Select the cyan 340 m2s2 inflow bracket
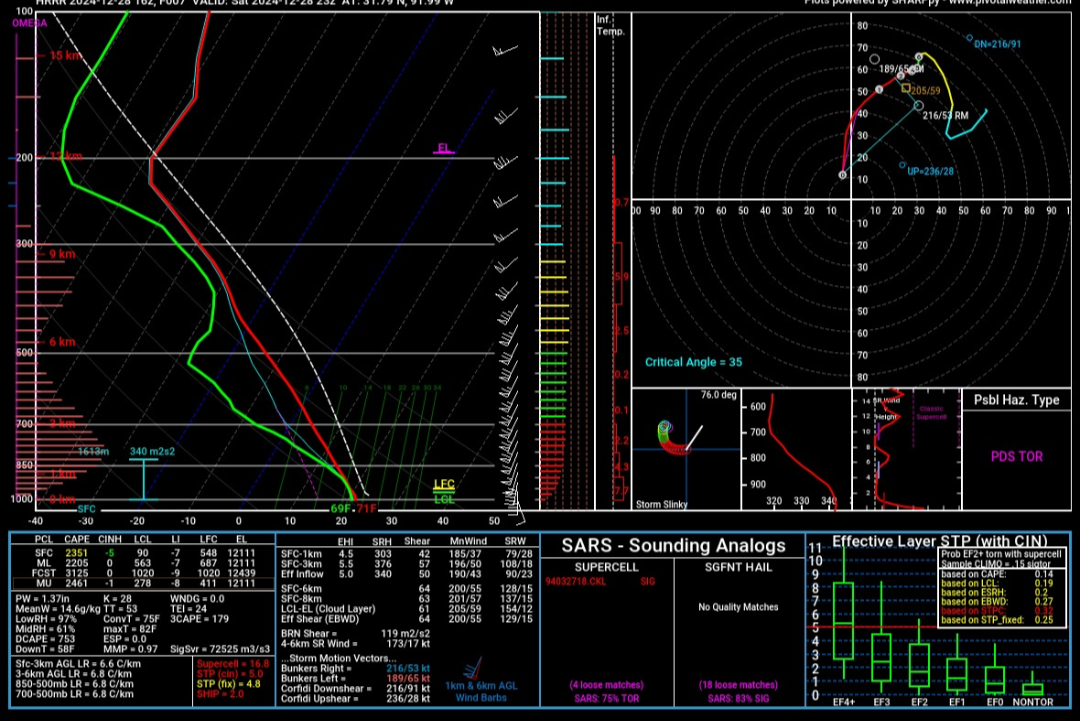Screen dimensions: 1080x721 (x=143, y=479)
